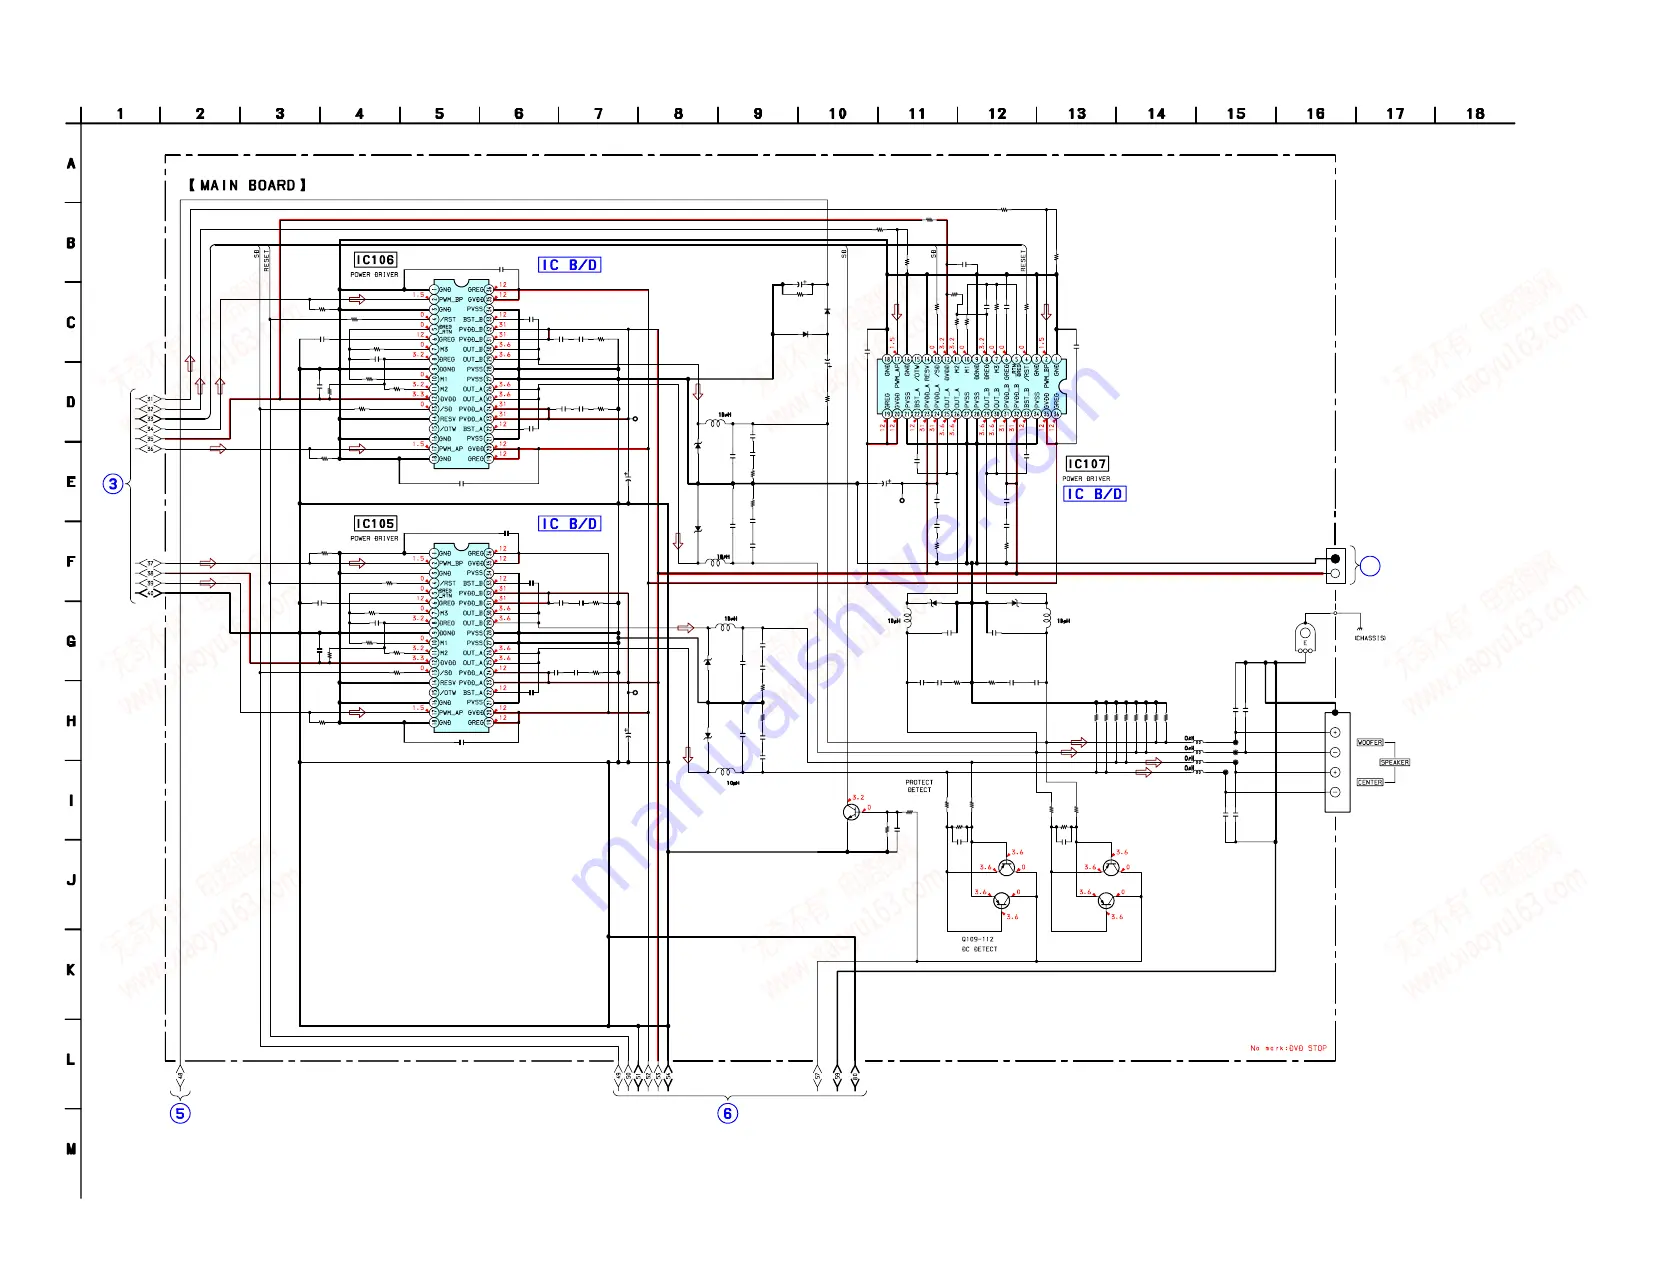Click the CHASSIS ground label
1680x1263 pixels.
pyautogui.click(x=1370, y=638)
